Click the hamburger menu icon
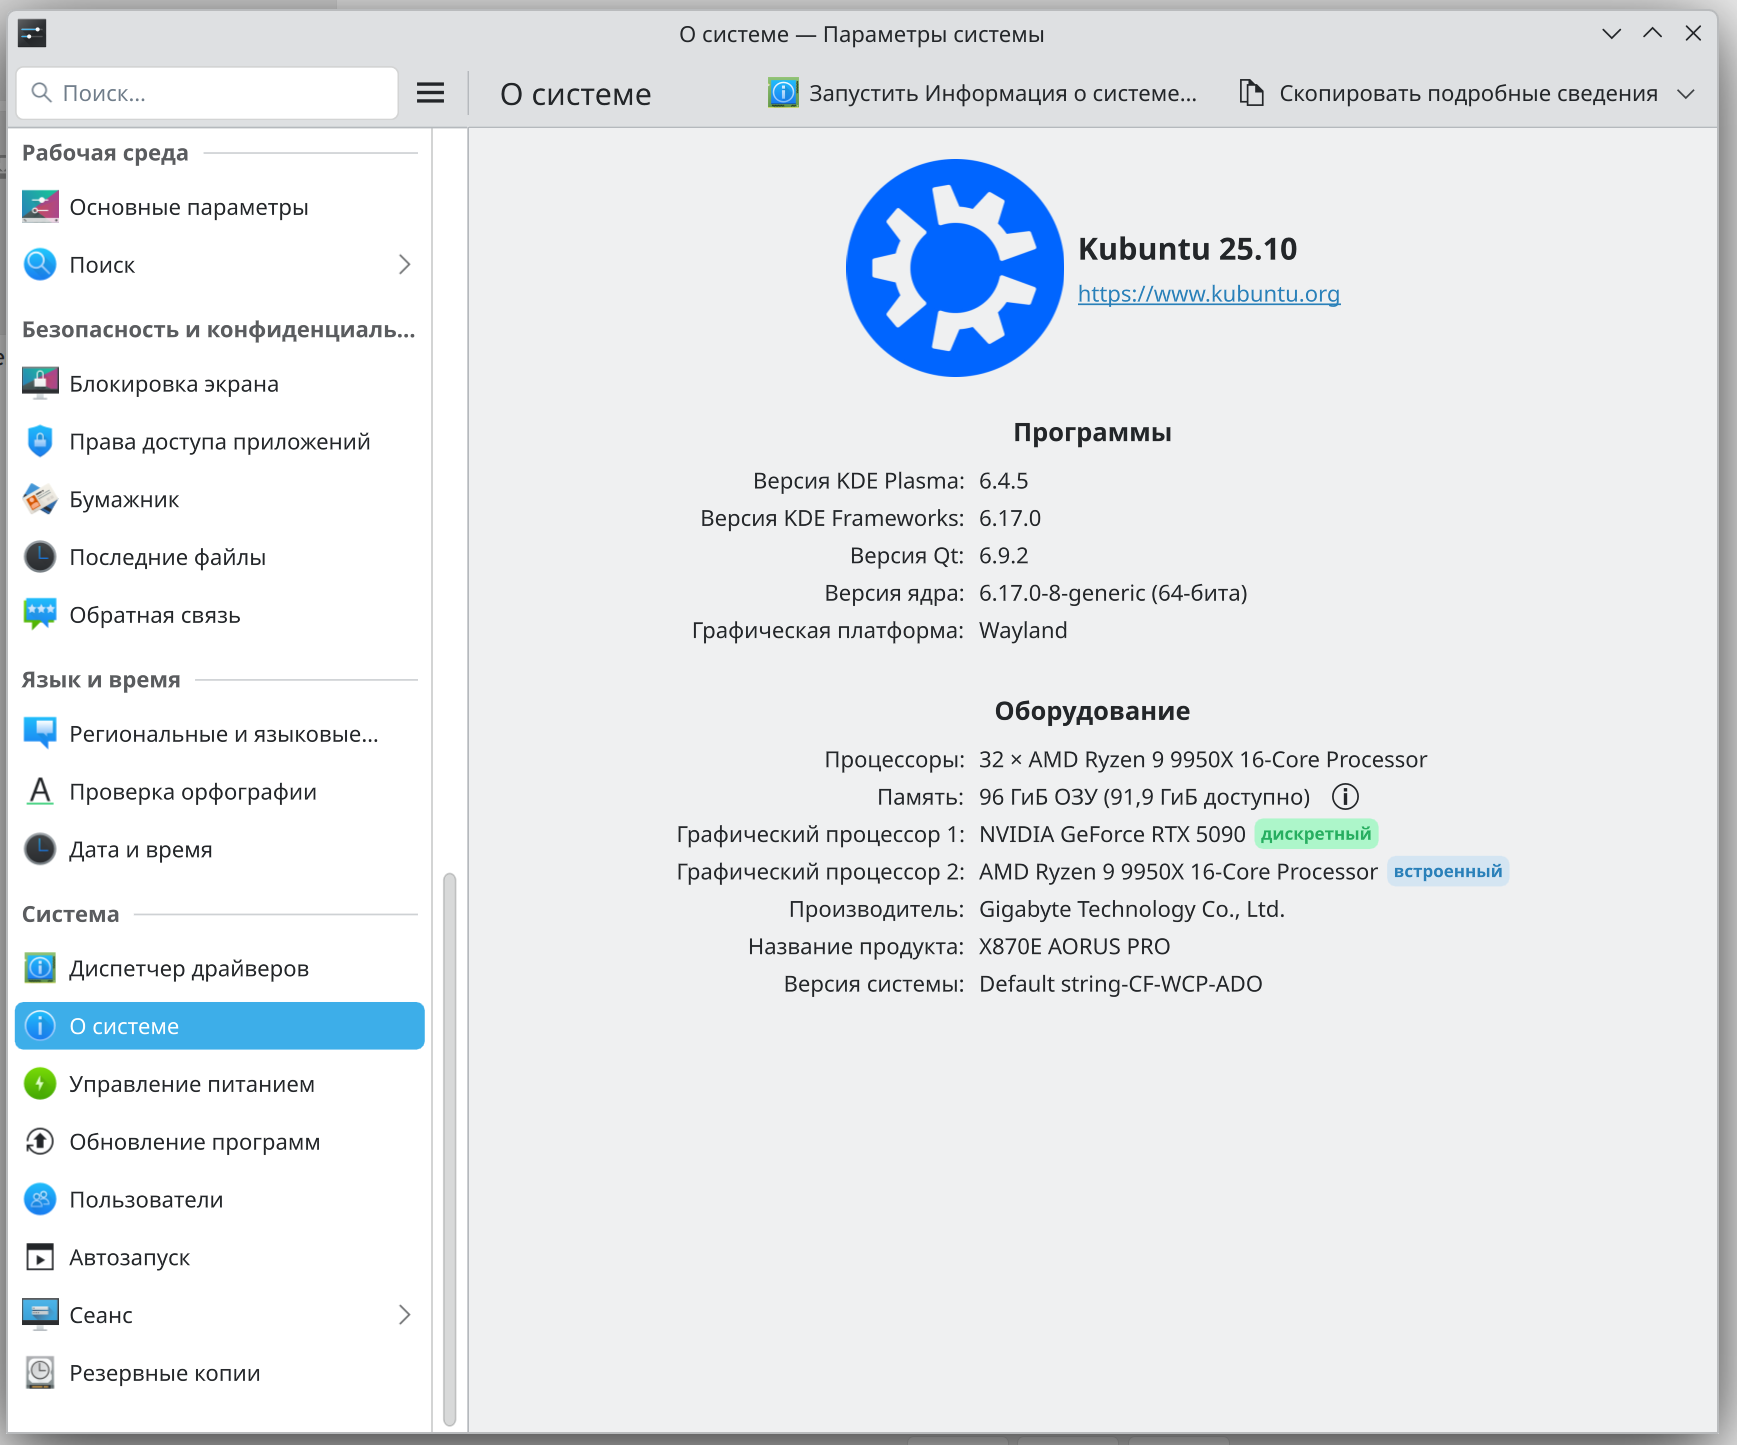This screenshot has width=1737, height=1445. [x=430, y=93]
